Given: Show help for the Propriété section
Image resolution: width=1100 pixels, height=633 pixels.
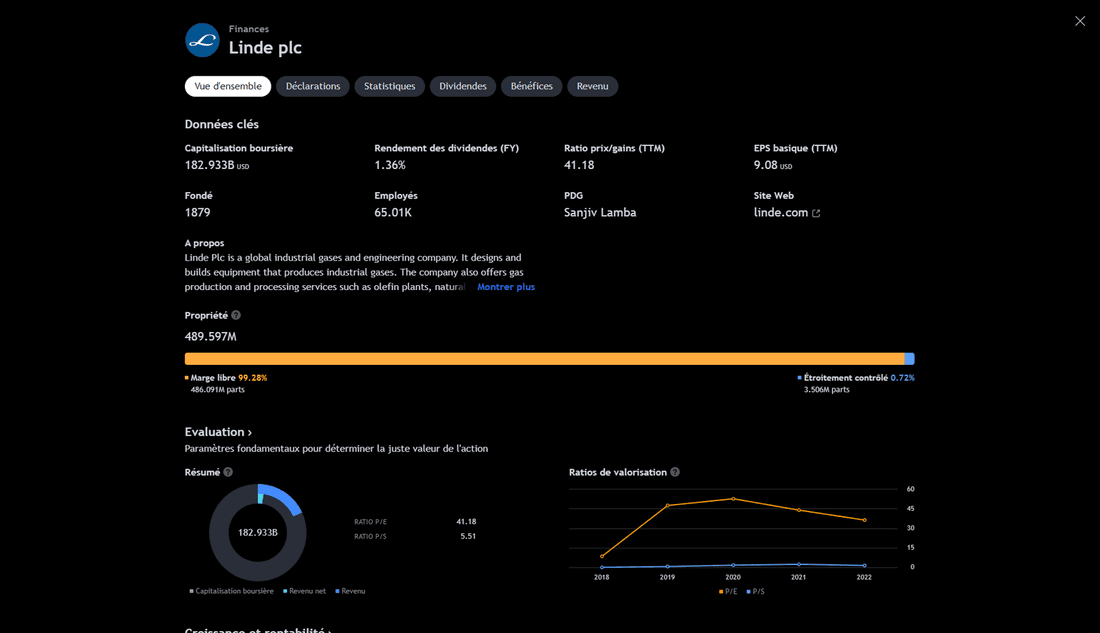Looking at the screenshot, I should click(x=236, y=315).
